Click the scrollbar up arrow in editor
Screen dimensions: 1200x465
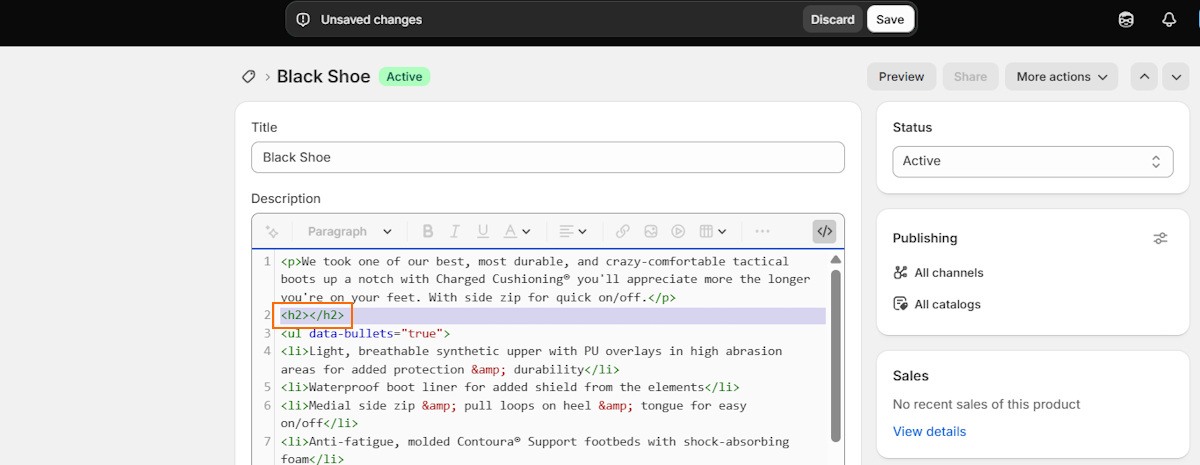836,260
